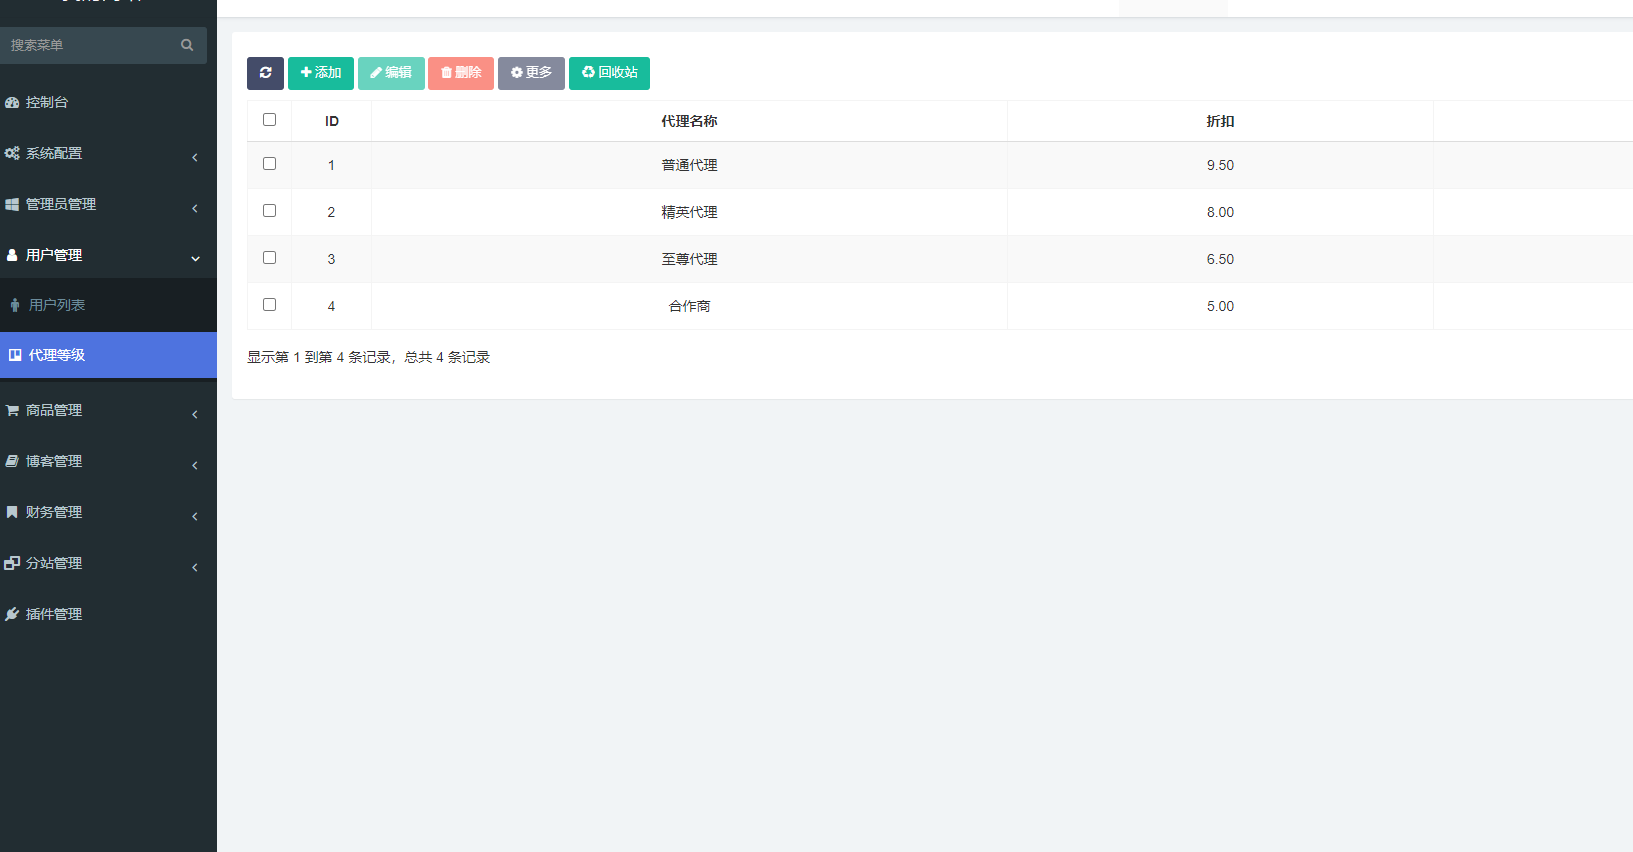Image resolution: width=1633 pixels, height=852 pixels.
Task: Click the dashboard icon beside 控制台
Action: point(12,103)
